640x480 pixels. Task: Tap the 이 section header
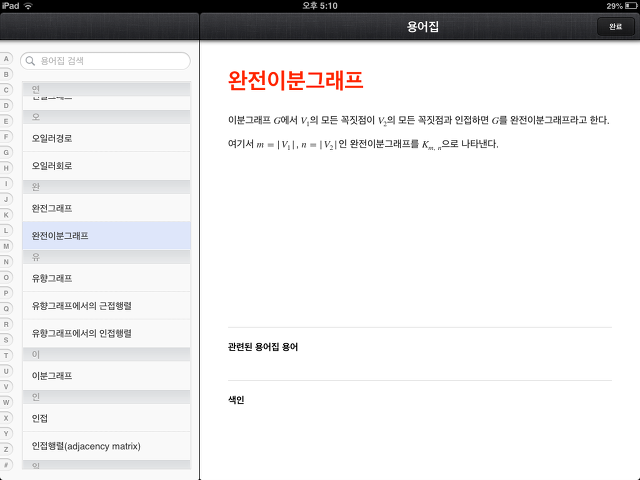click(x=107, y=354)
